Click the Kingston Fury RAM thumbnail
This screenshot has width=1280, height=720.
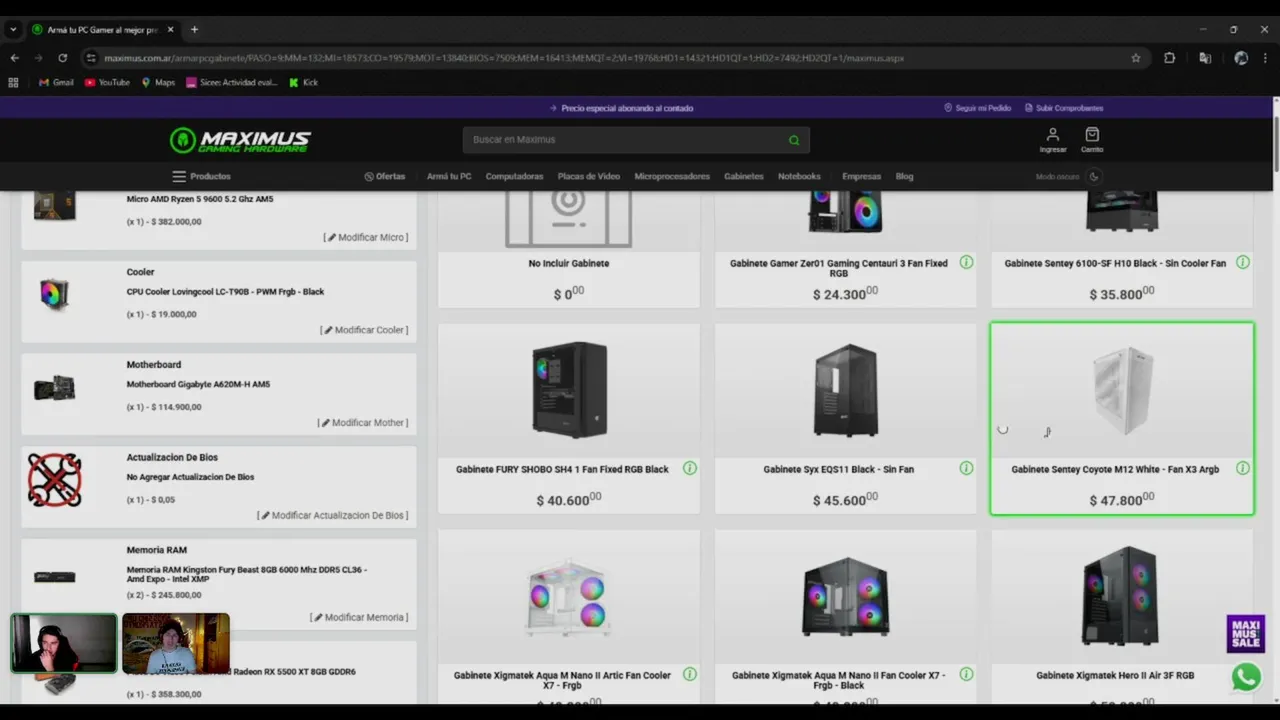55,577
